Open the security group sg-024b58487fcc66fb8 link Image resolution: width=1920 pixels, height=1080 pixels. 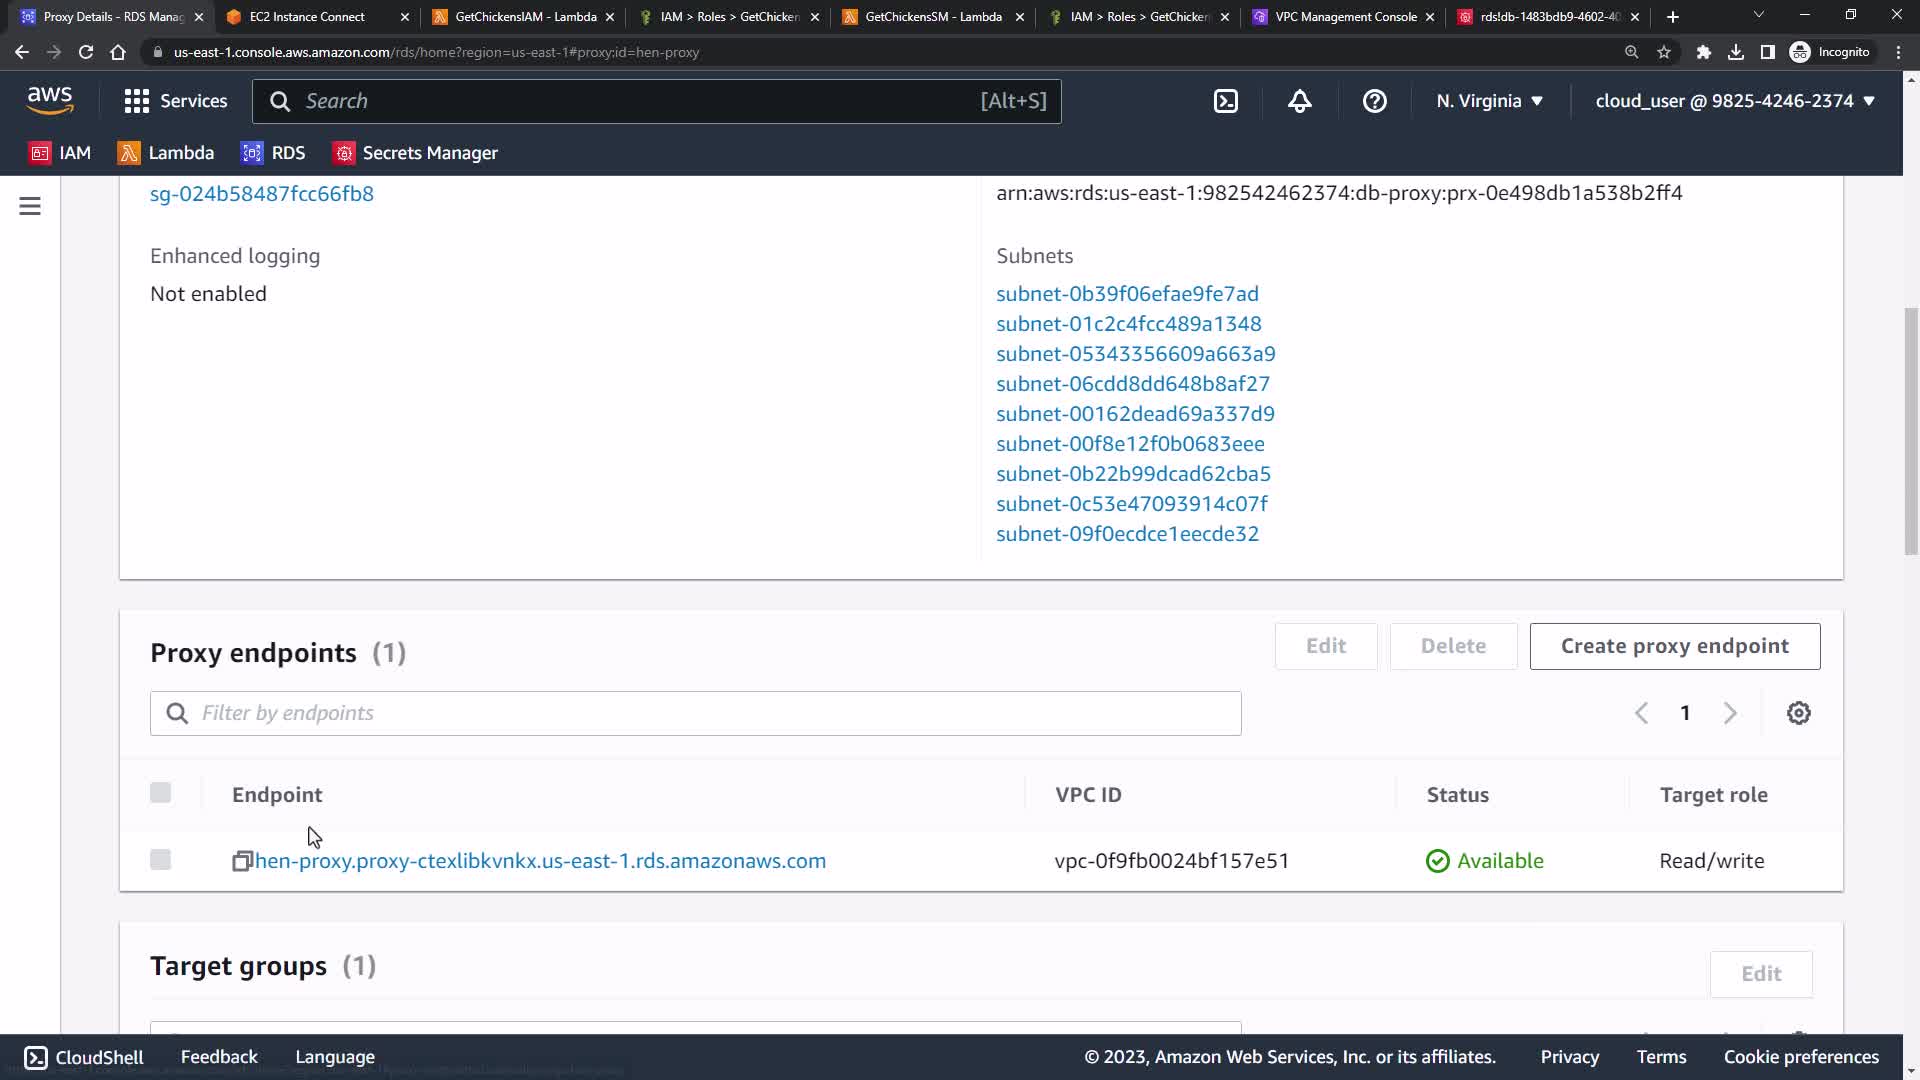click(262, 194)
